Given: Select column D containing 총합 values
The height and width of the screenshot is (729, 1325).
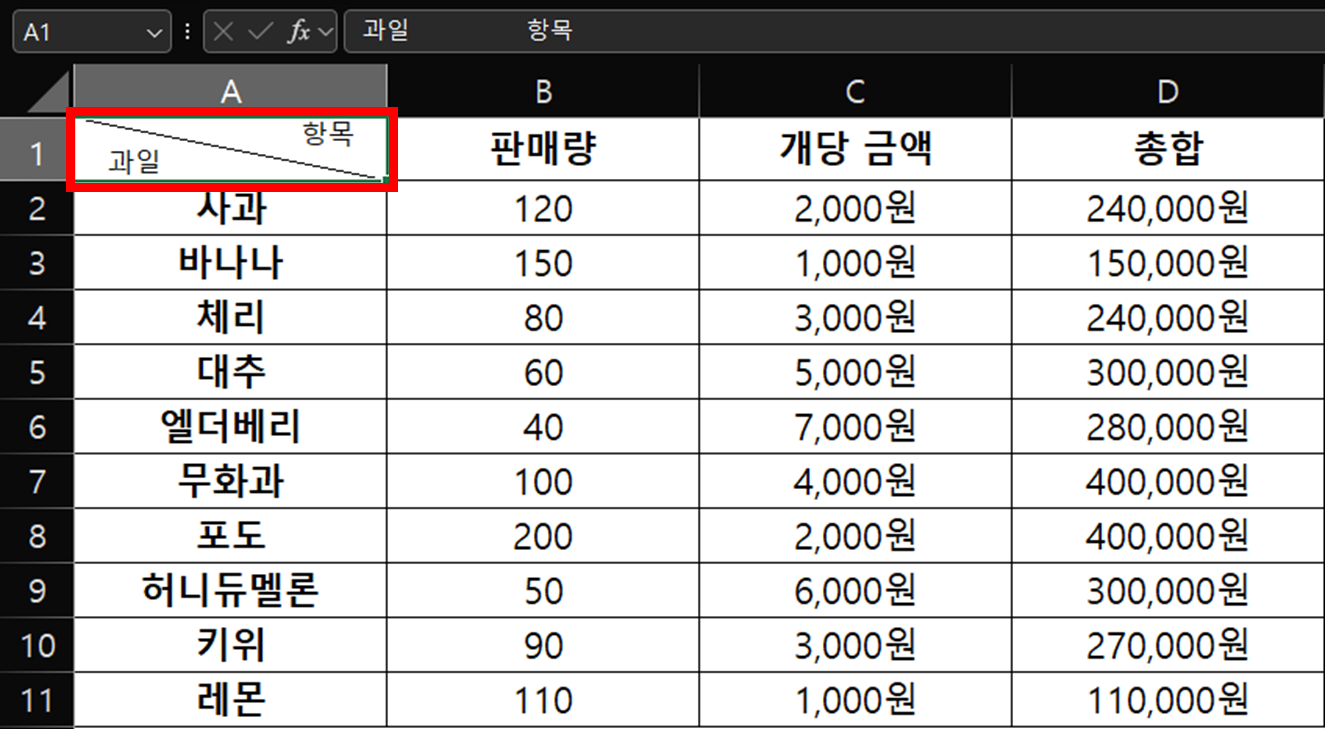Looking at the screenshot, I should [1166, 88].
